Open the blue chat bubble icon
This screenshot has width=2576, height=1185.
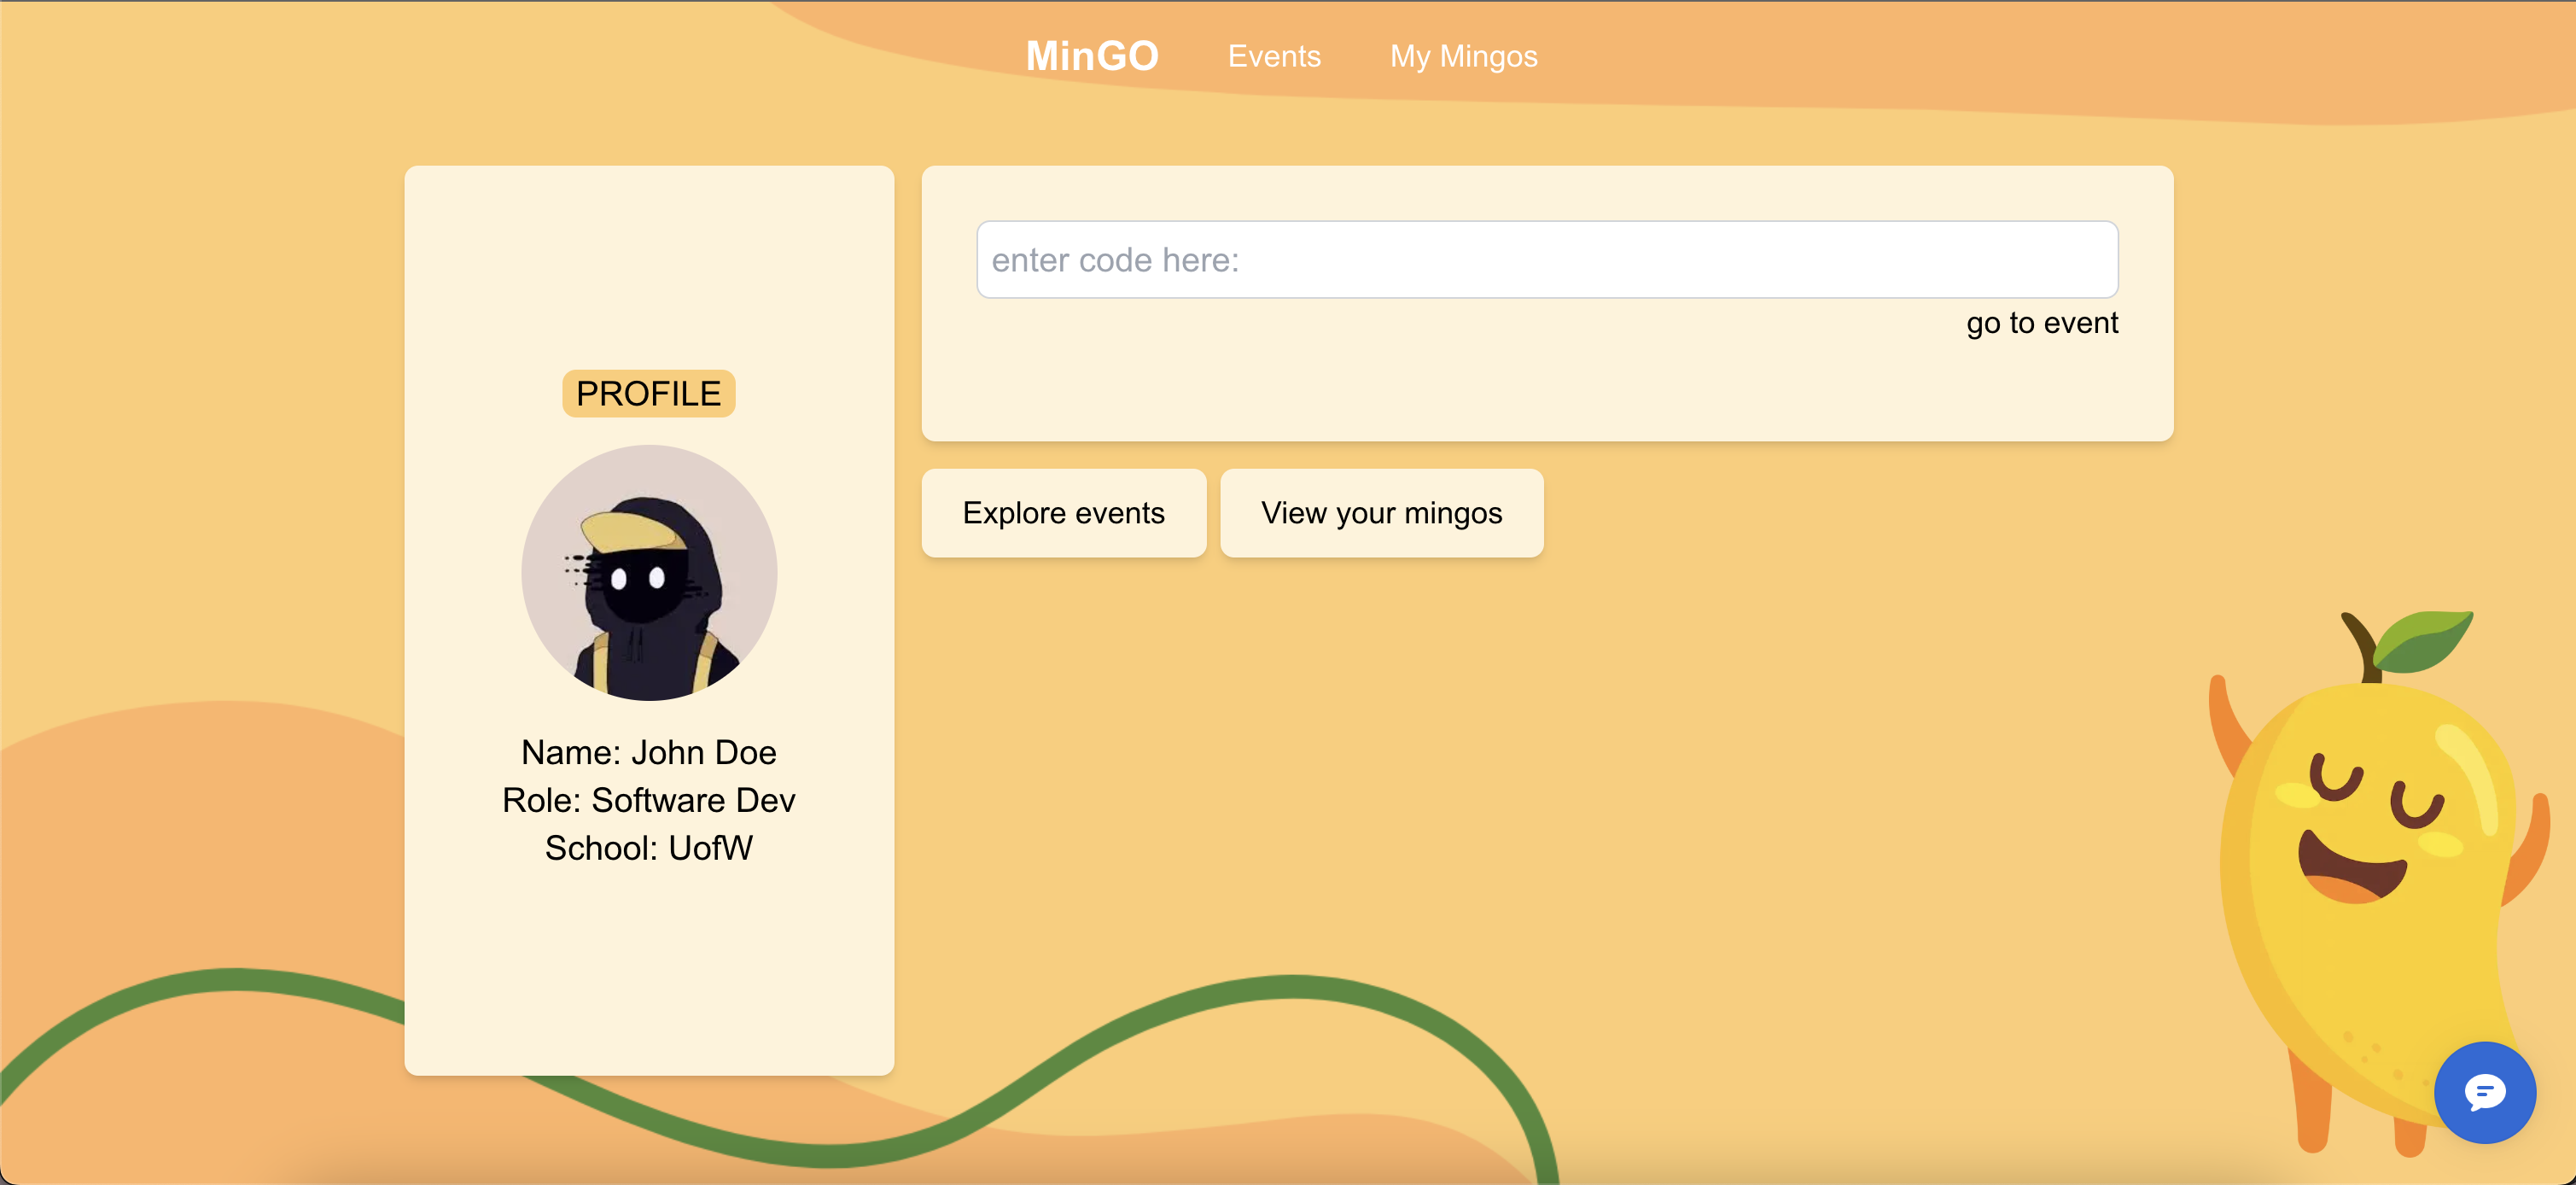2484,1092
